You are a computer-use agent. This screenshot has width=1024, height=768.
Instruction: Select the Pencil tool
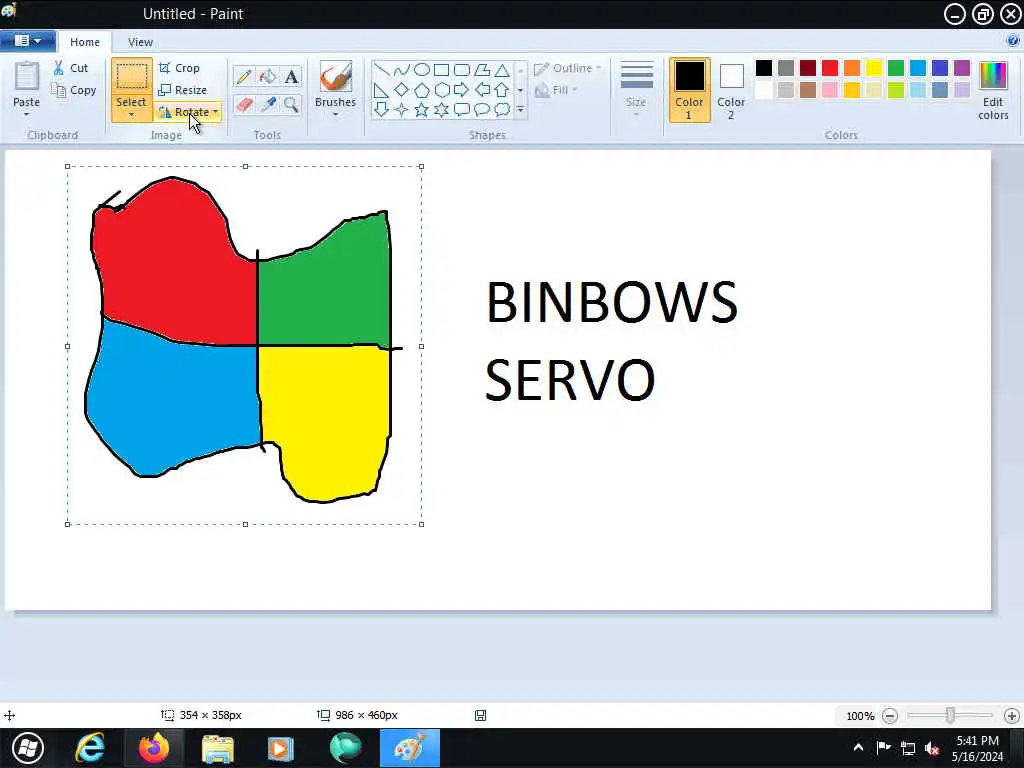(244, 76)
